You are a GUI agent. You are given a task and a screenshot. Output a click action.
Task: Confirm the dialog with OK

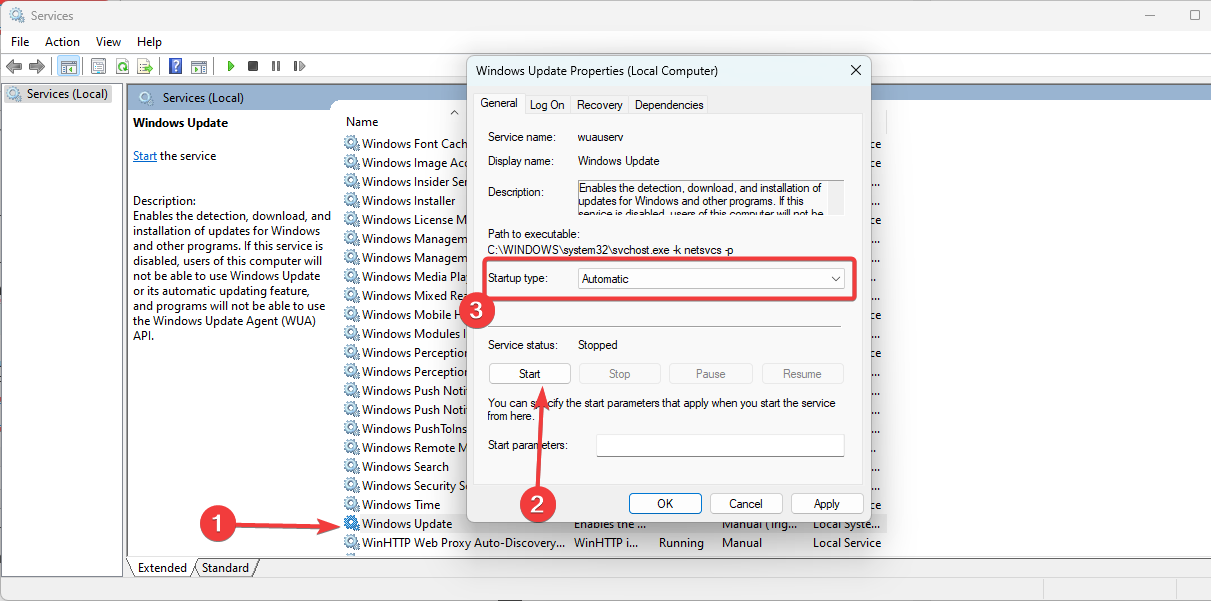(665, 504)
